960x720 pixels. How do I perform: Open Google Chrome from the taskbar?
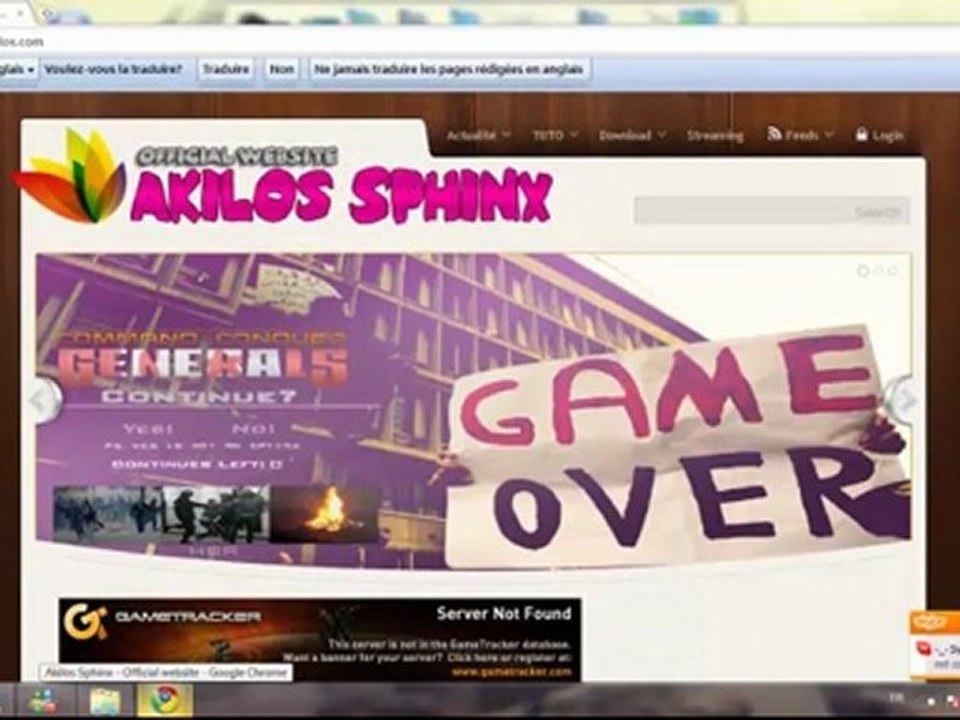coord(165,701)
